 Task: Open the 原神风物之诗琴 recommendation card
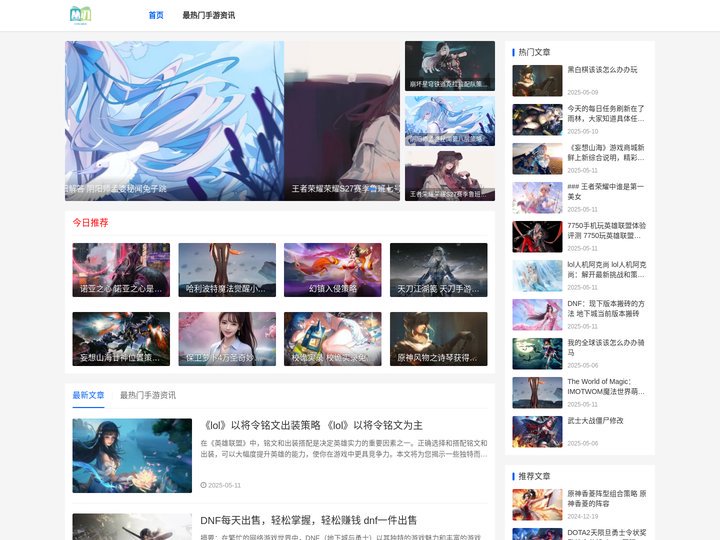click(439, 339)
